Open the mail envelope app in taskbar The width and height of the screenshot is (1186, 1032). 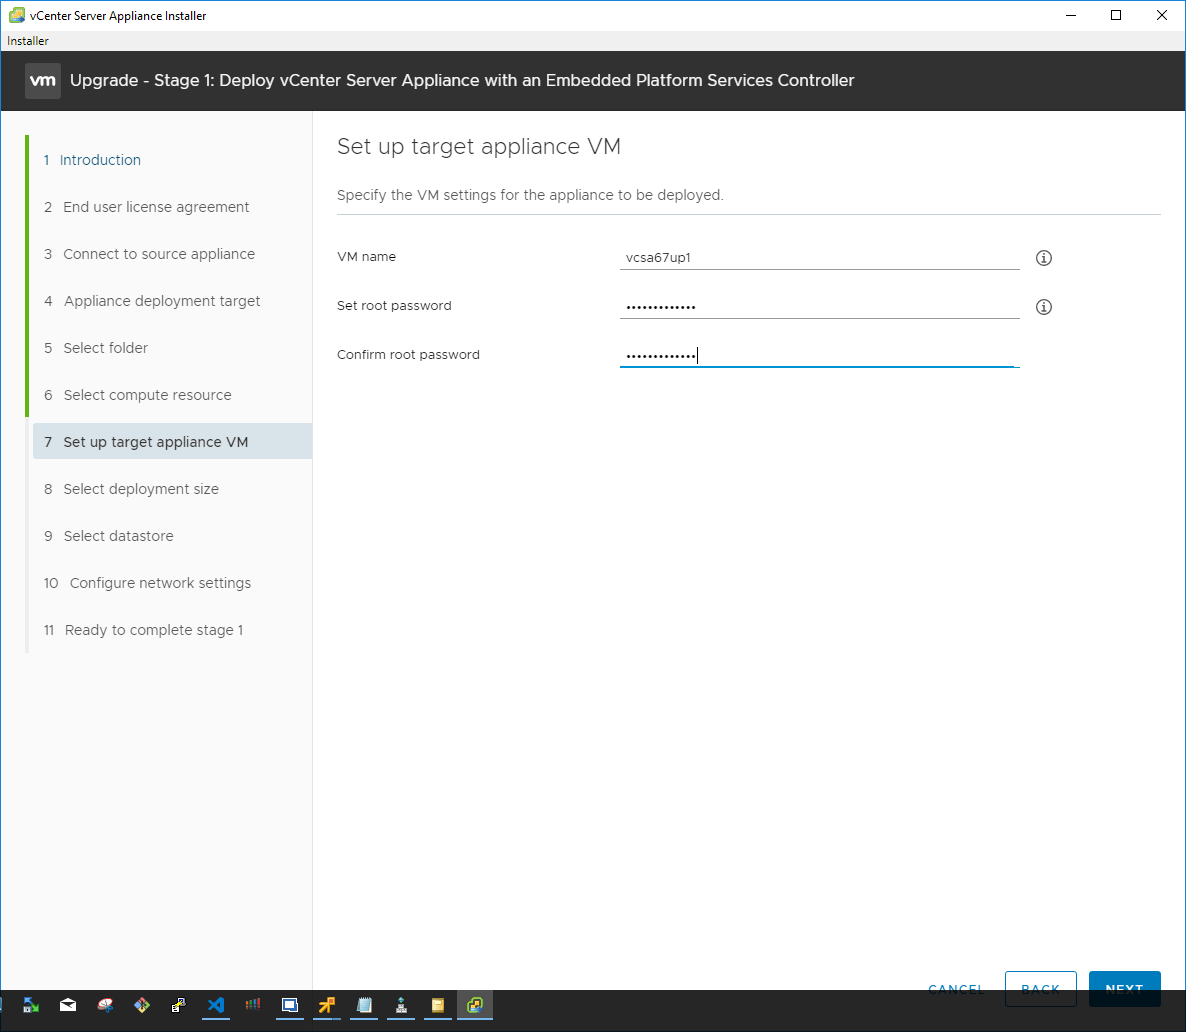click(x=68, y=1005)
